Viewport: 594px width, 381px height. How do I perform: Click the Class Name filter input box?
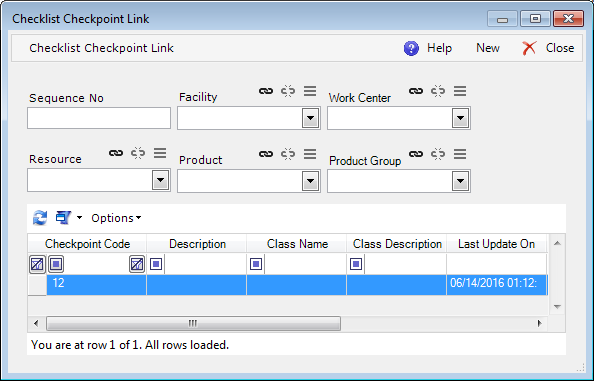pyautogui.click(x=305, y=264)
